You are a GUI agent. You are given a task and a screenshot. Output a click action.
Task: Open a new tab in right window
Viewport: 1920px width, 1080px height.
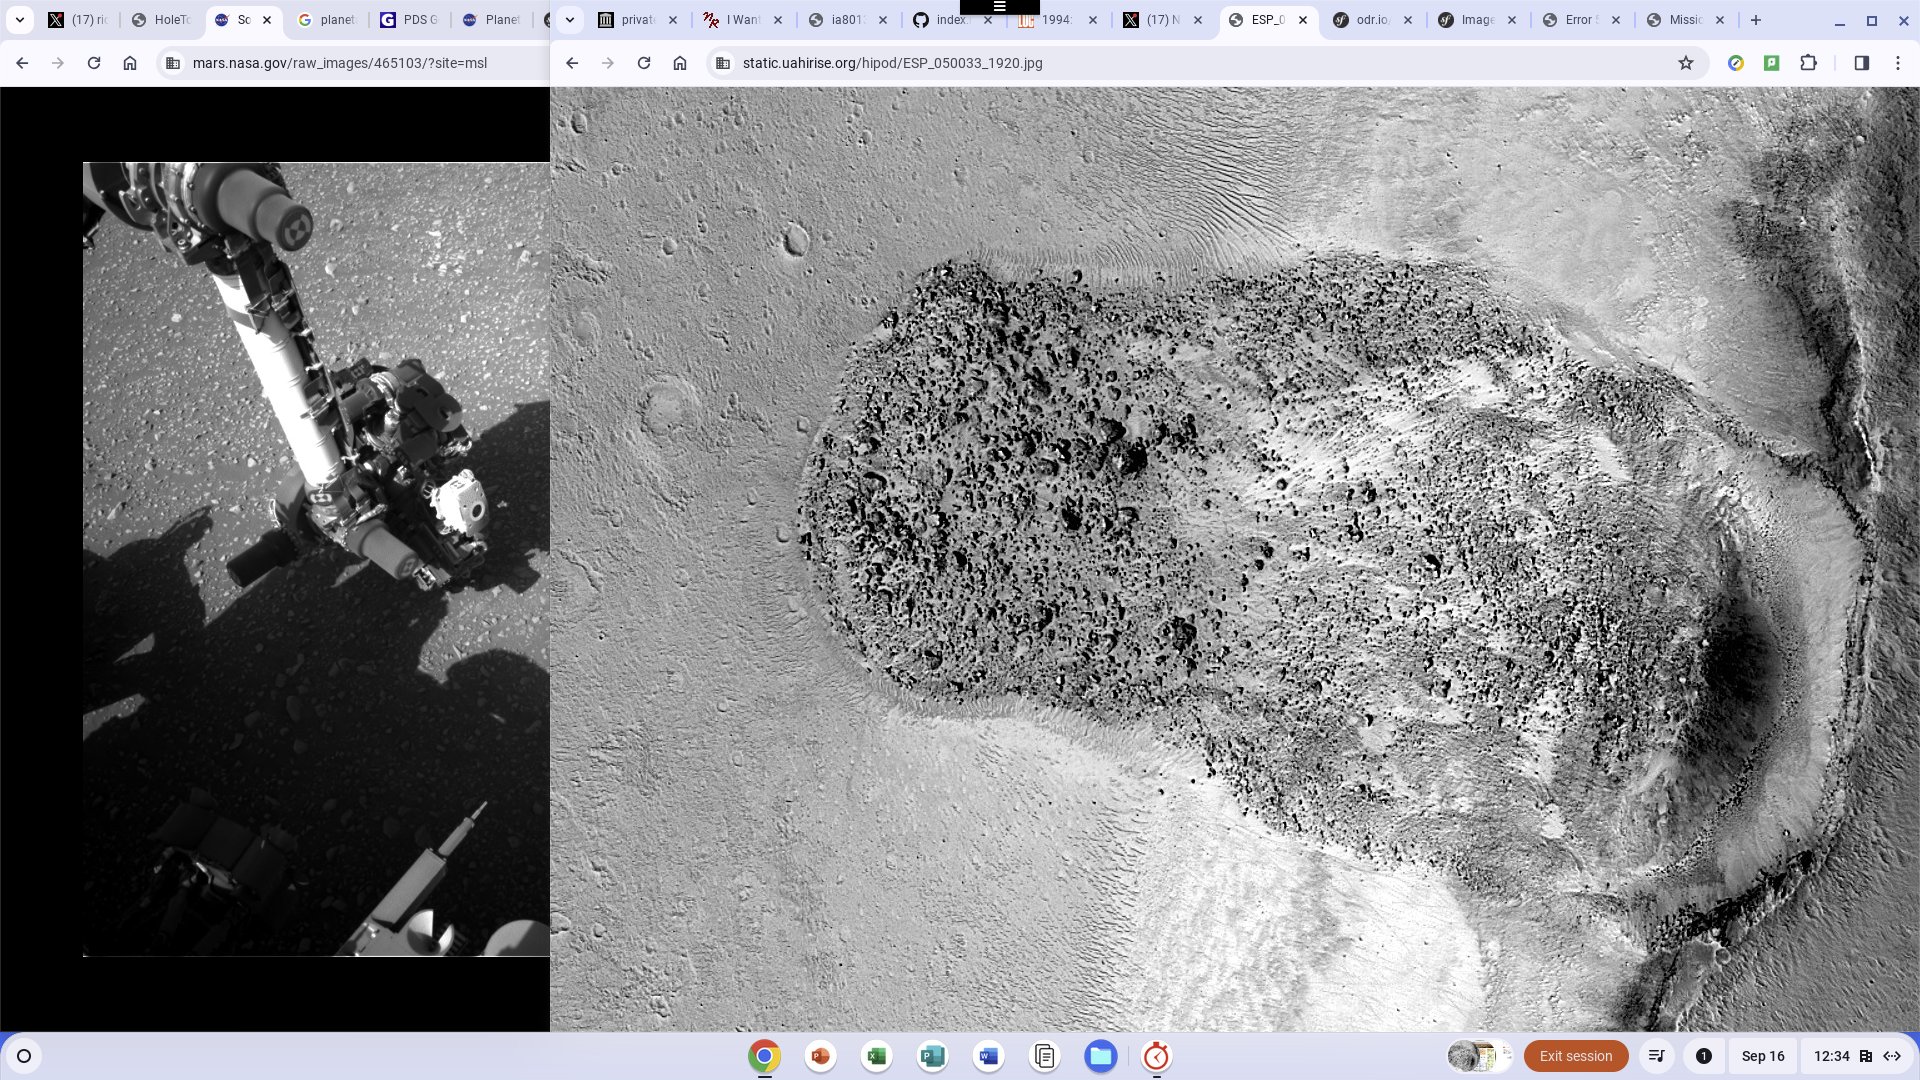coord(1756,20)
